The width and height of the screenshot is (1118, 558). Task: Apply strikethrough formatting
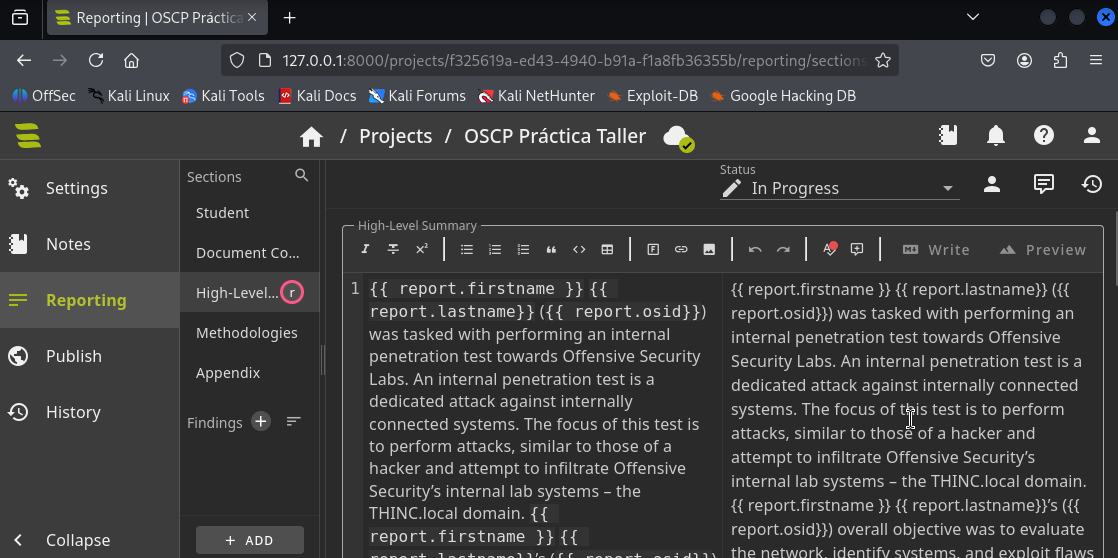(x=393, y=249)
